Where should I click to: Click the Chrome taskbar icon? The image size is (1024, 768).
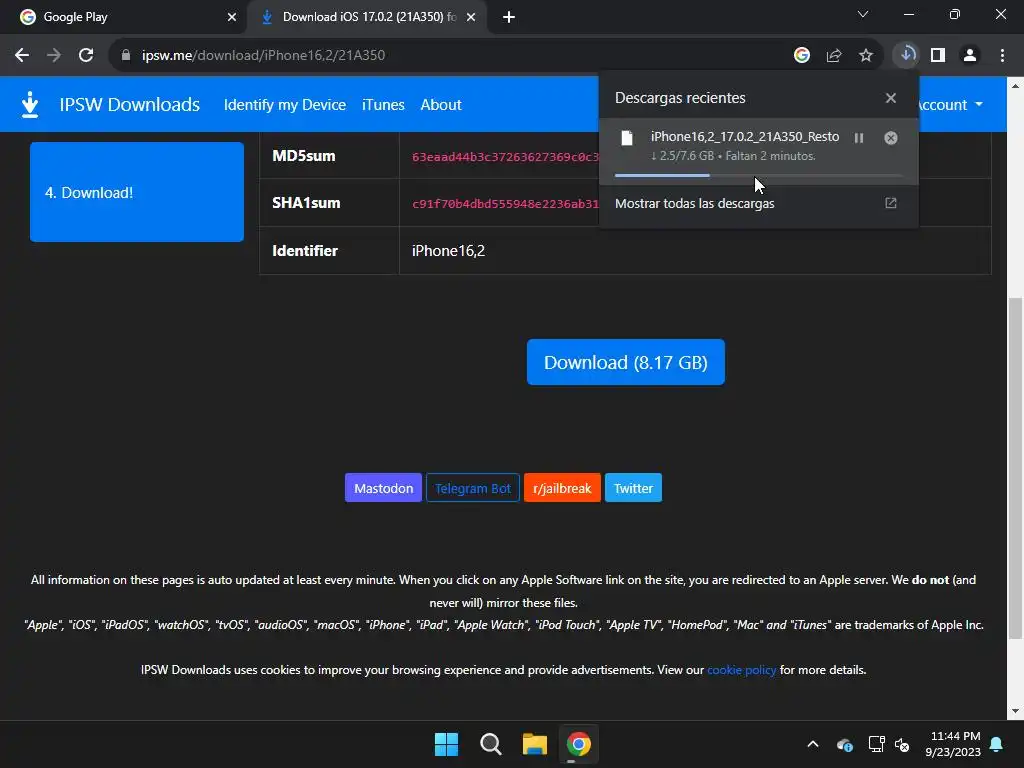[579, 744]
